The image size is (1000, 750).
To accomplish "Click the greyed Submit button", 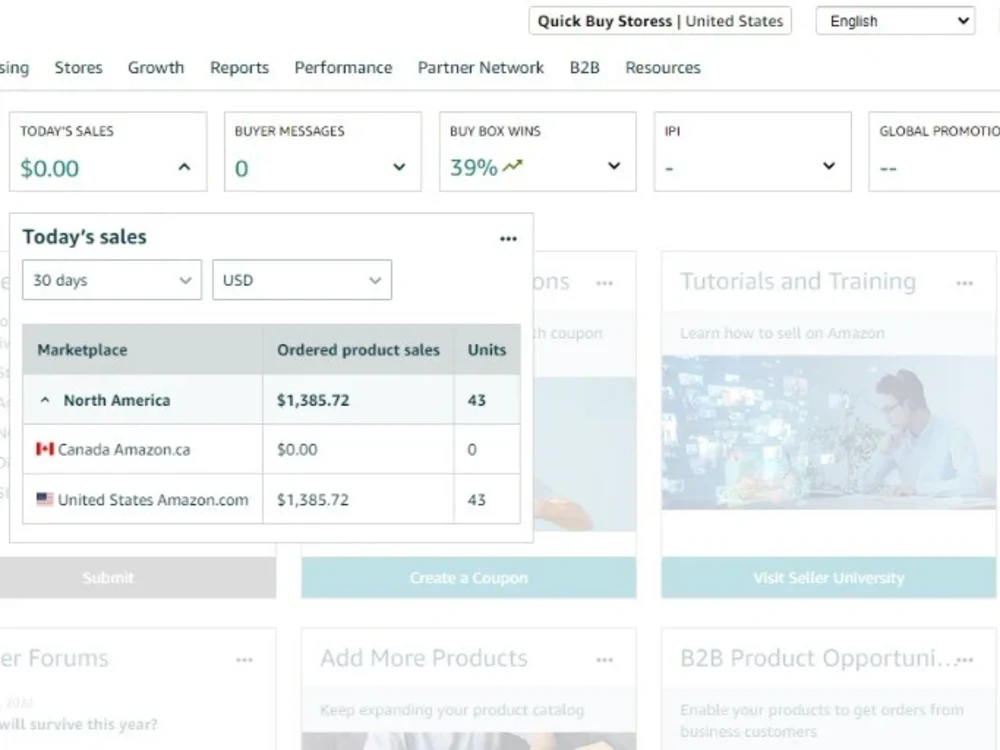I will 138,578.
